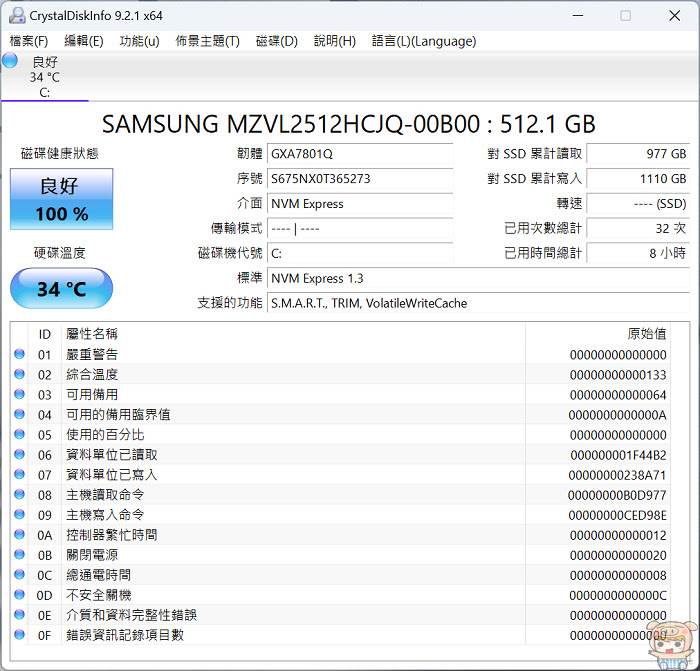Click status orb for attribute 0F 錯誤資訊記錄項目數
The width and height of the screenshot is (700, 671).
click(19, 634)
